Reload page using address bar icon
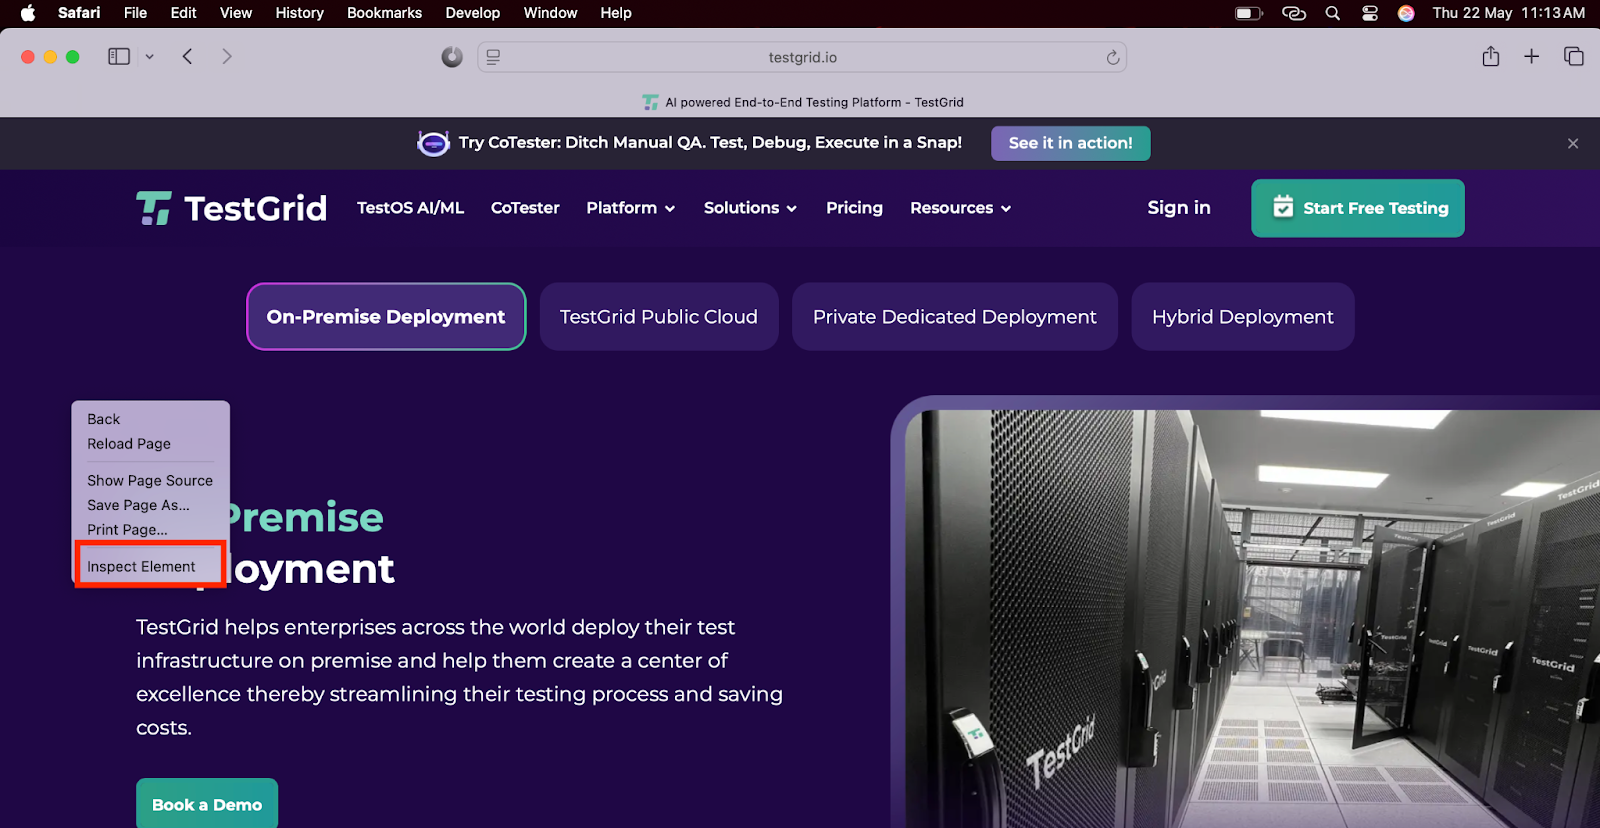The image size is (1600, 828). [x=1113, y=57]
